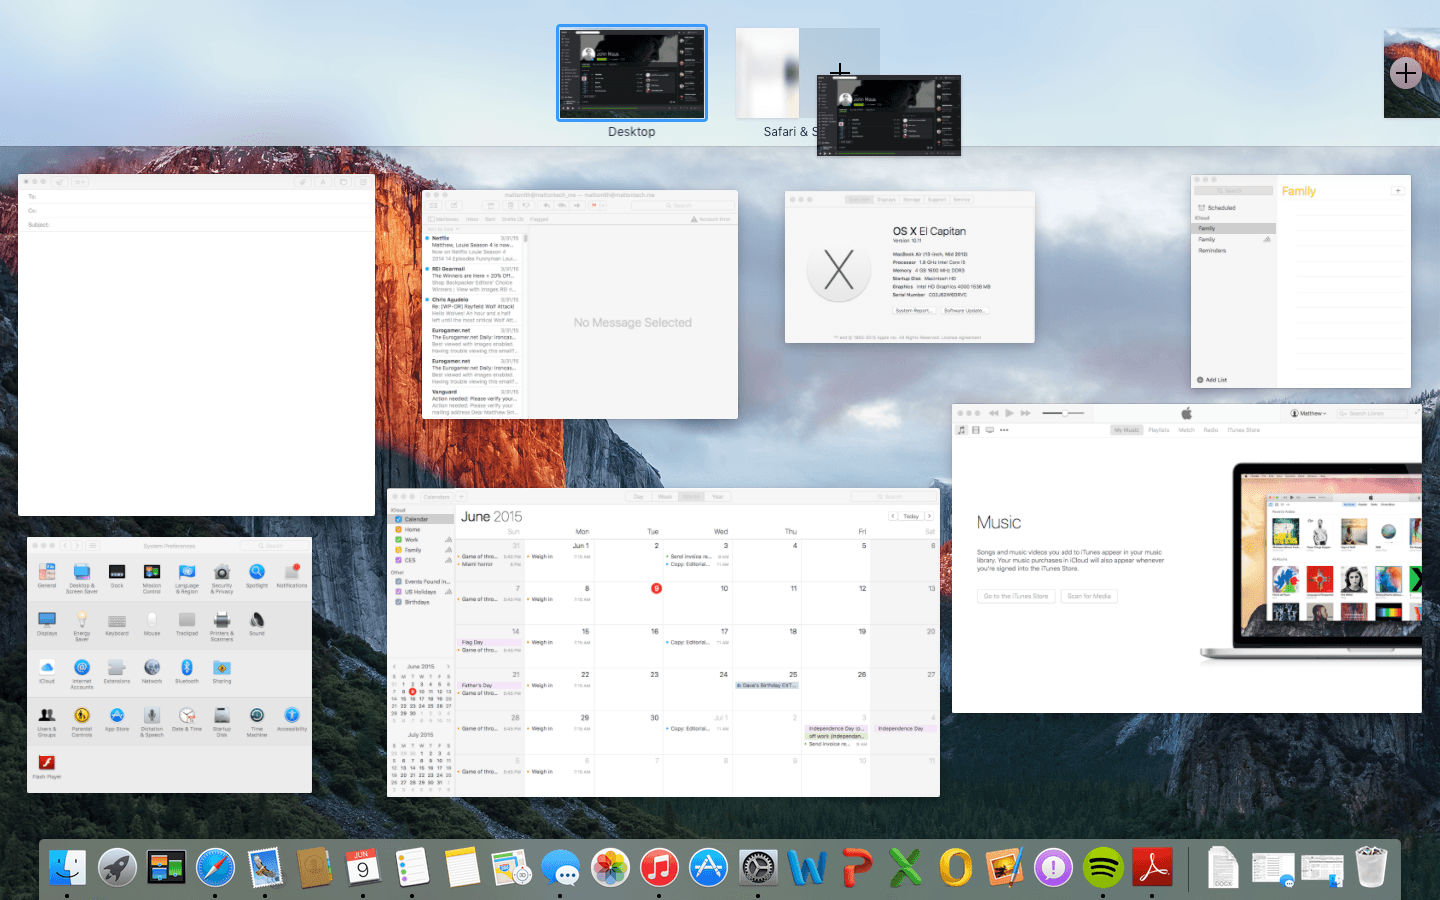Open the three-dots more menu in iTunes
The height and width of the screenshot is (900, 1440).
1004,430
